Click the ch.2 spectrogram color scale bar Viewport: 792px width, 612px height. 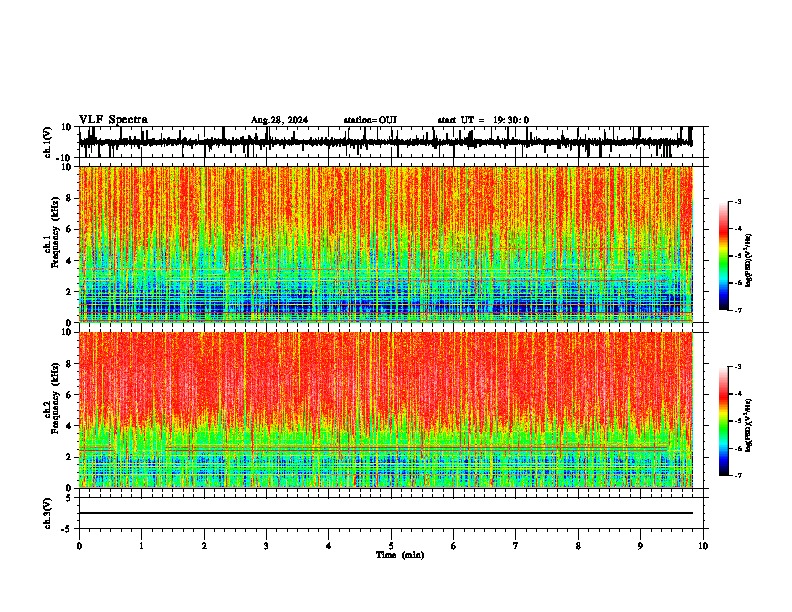click(x=724, y=421)
